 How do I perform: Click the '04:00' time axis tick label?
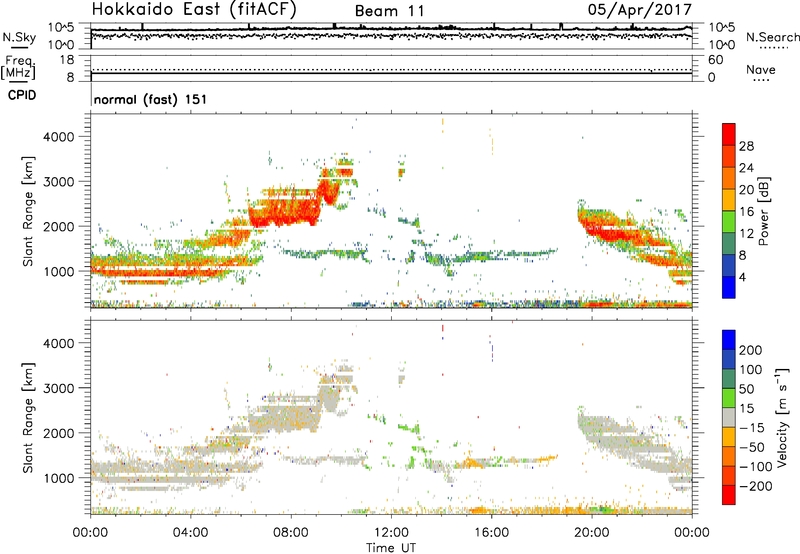pyautogui.click(x=191, y=533)
